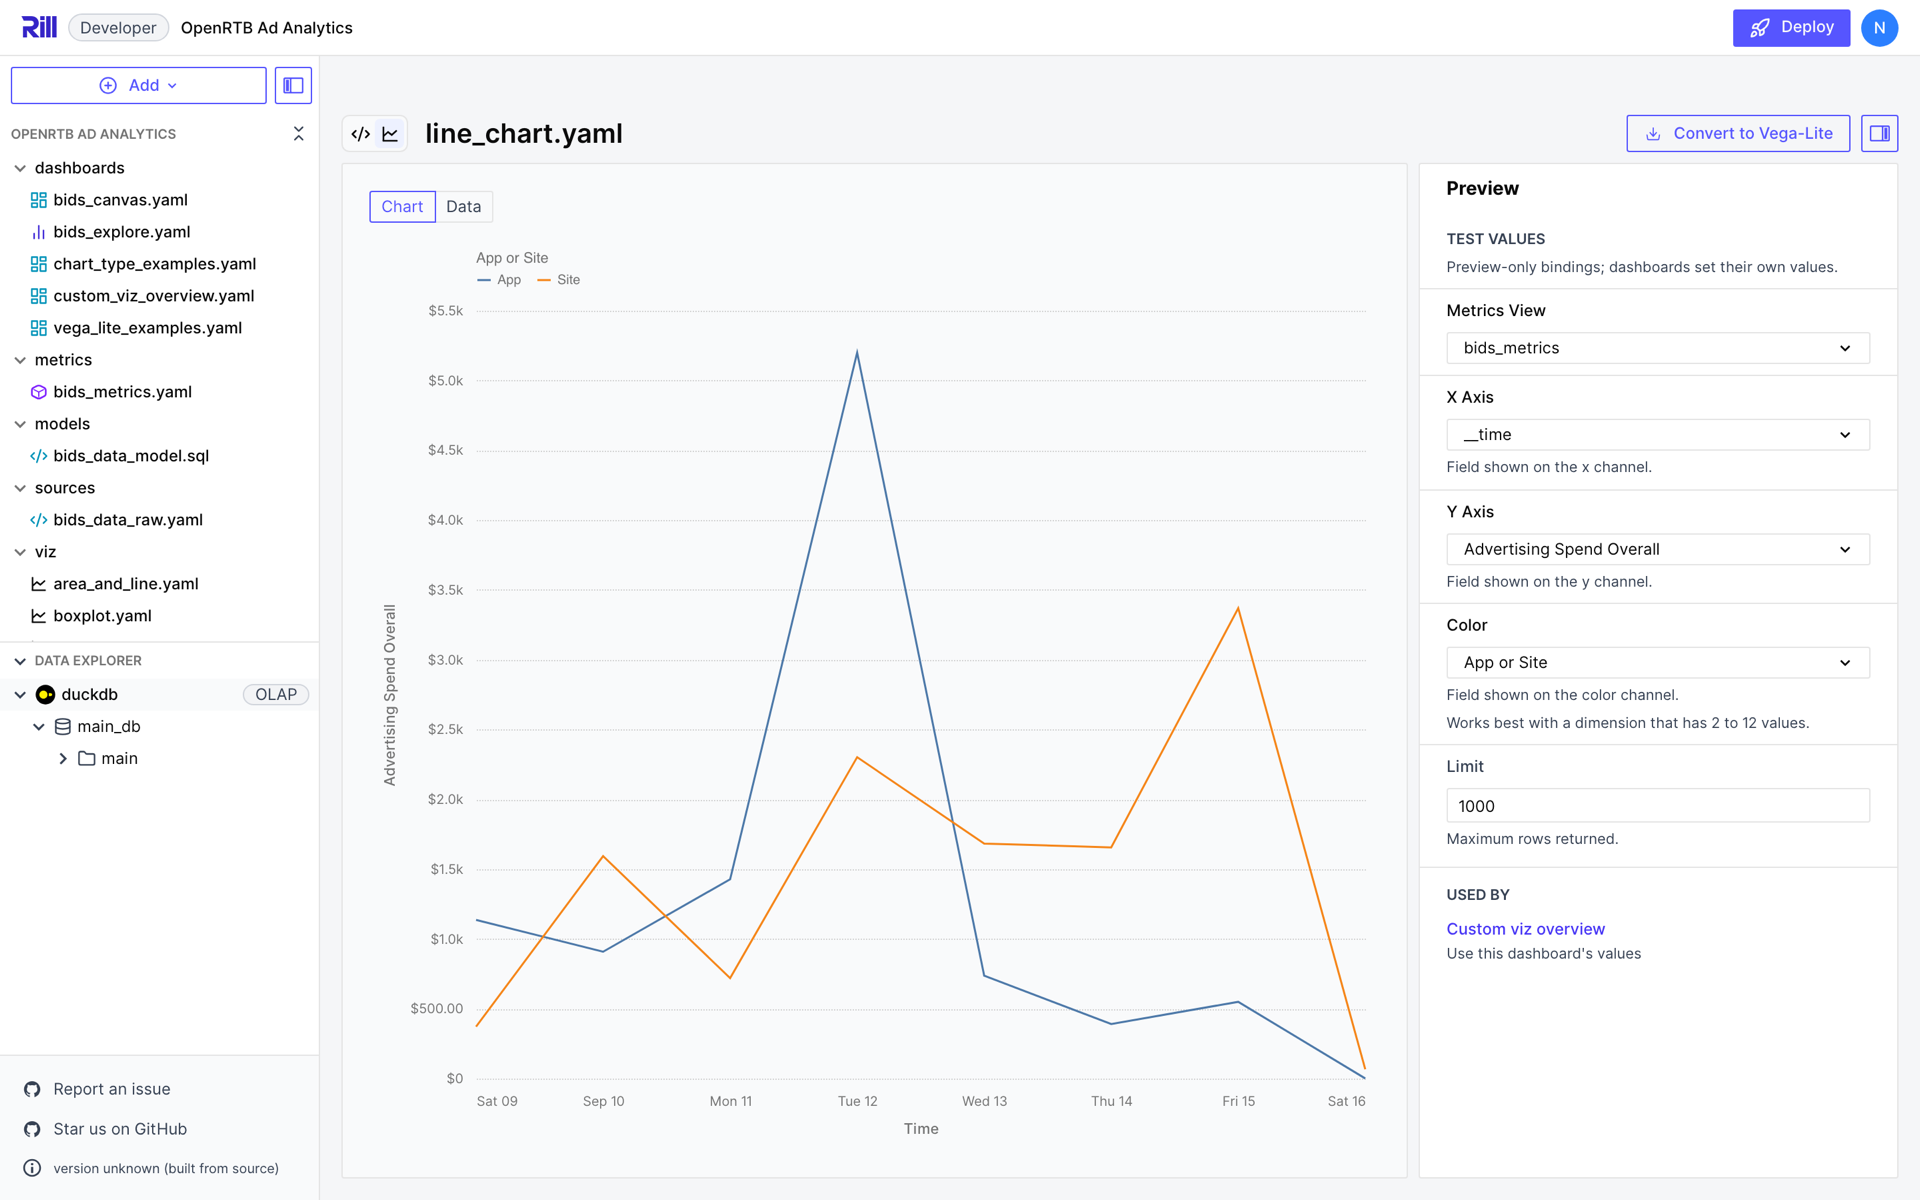Click the Rill logo

tap(39, 27)
